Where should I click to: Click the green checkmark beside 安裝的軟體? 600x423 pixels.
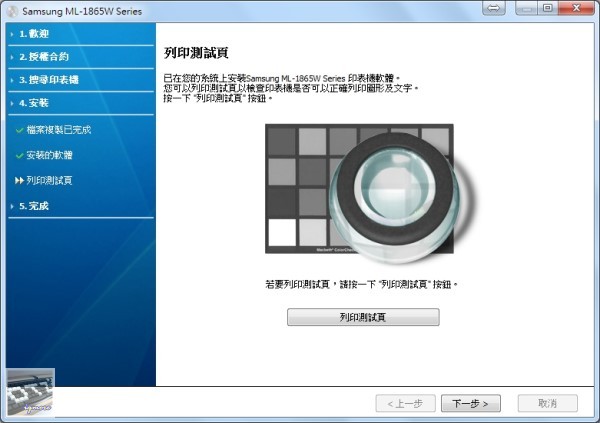[x=20, y=155]
